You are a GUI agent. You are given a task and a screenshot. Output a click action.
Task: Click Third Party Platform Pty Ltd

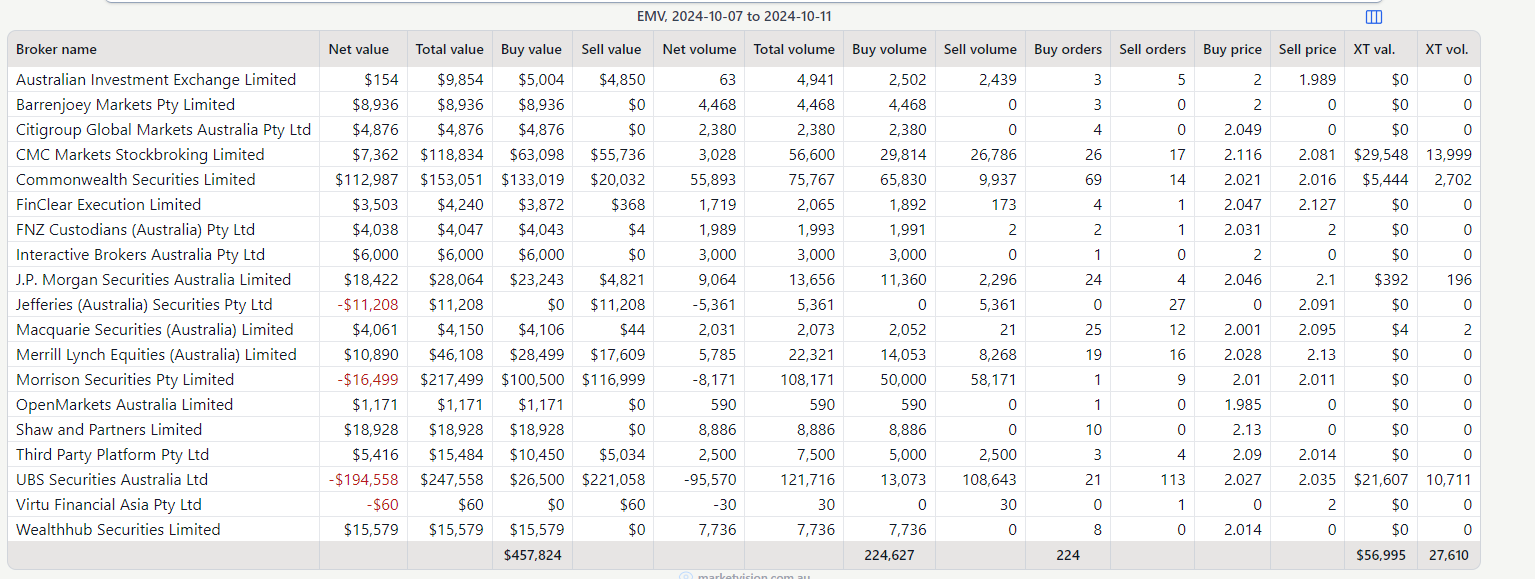113,455
